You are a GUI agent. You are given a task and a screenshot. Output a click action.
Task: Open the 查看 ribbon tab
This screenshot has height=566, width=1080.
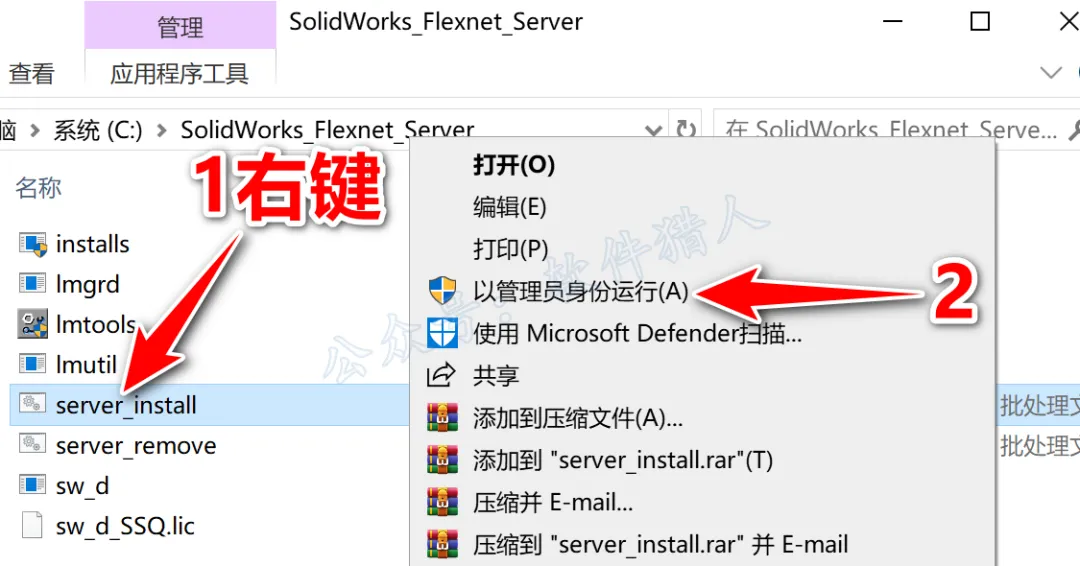[x=32, y=74]
